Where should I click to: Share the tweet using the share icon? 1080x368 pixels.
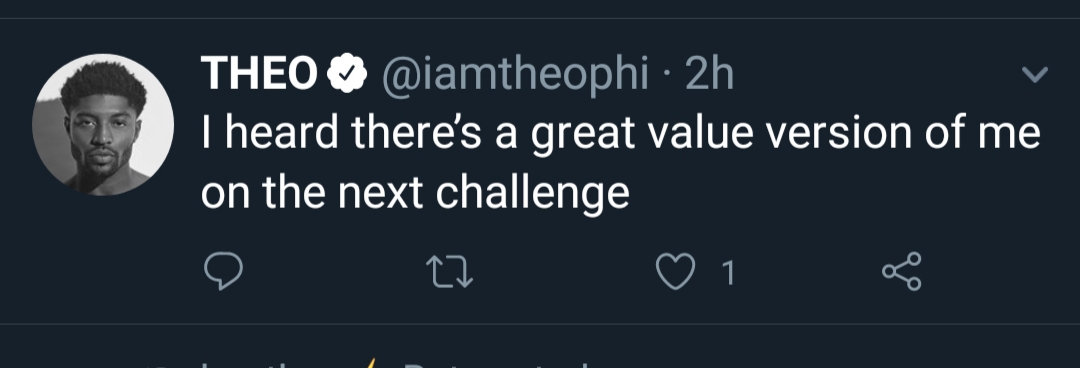[x=902, y=271]
